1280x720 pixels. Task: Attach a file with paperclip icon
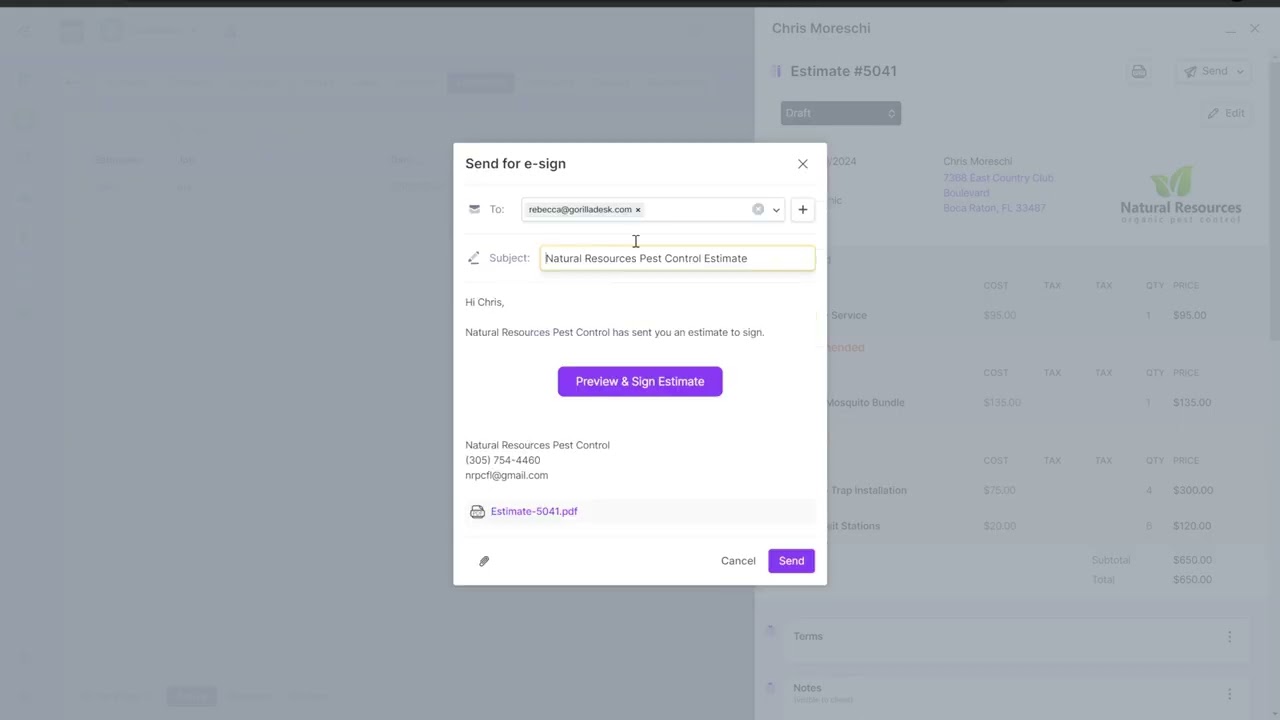(x=484, y=561)
